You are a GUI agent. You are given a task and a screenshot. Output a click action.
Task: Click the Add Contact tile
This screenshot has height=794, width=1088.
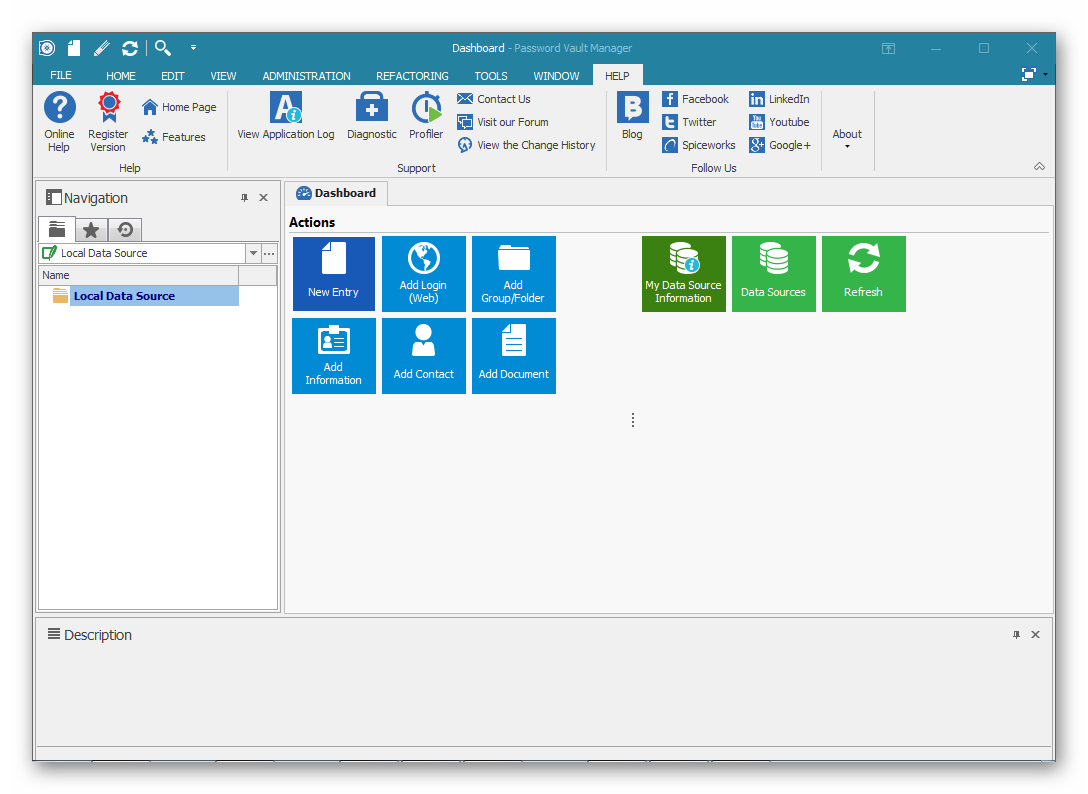click(x=424, y=356)
